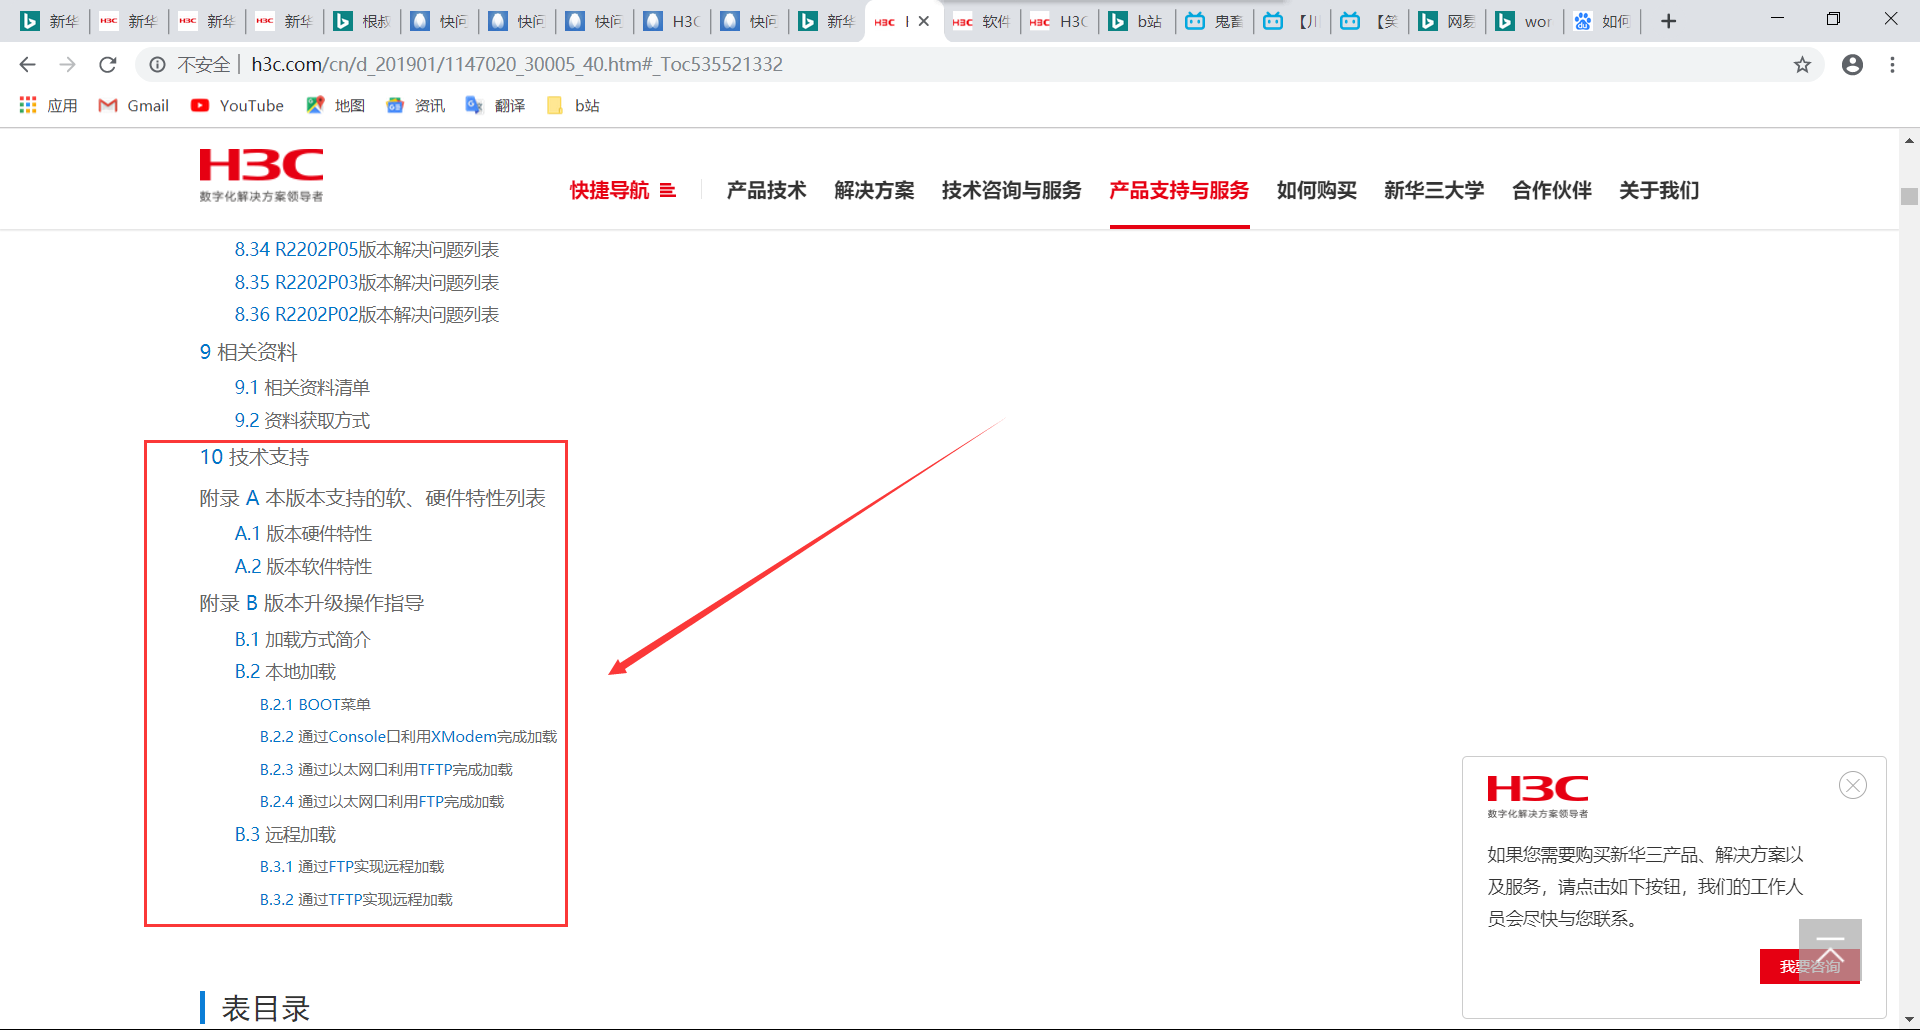1920x1030 pixels.
Task: Open the 资讯 bookmark
Action: 415,105
